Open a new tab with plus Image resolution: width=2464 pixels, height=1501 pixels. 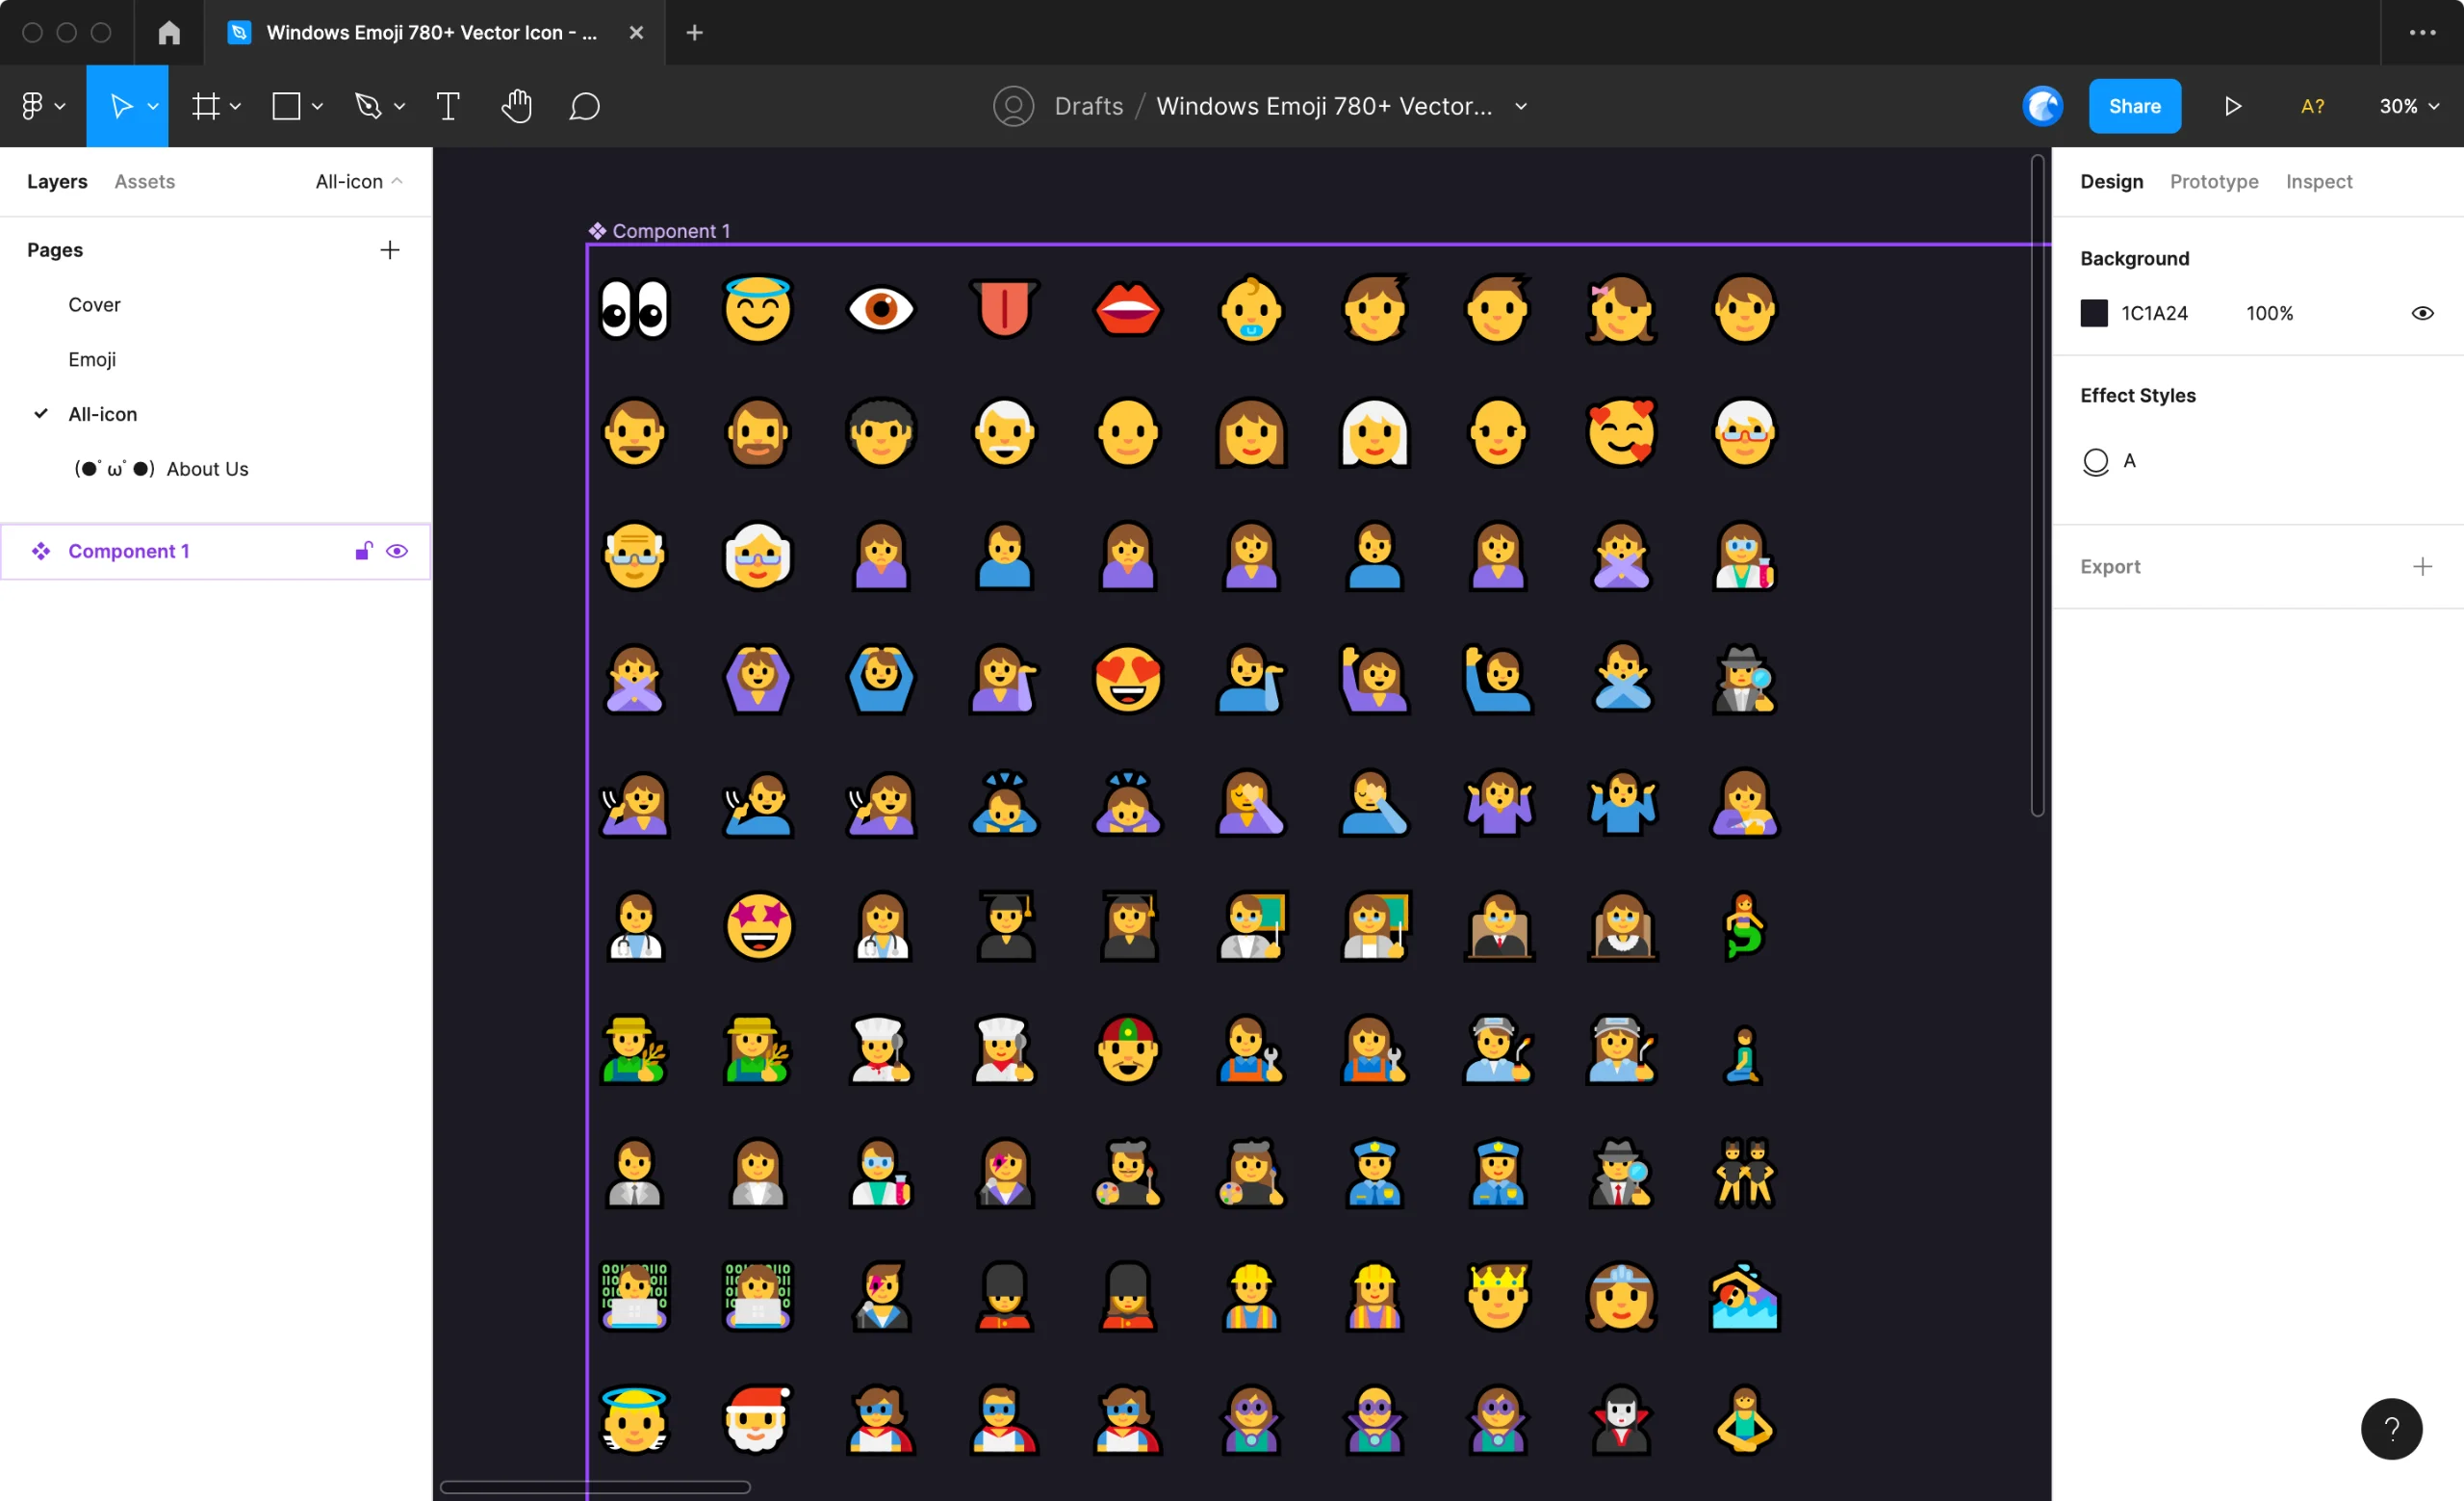[x=694, y=32]
